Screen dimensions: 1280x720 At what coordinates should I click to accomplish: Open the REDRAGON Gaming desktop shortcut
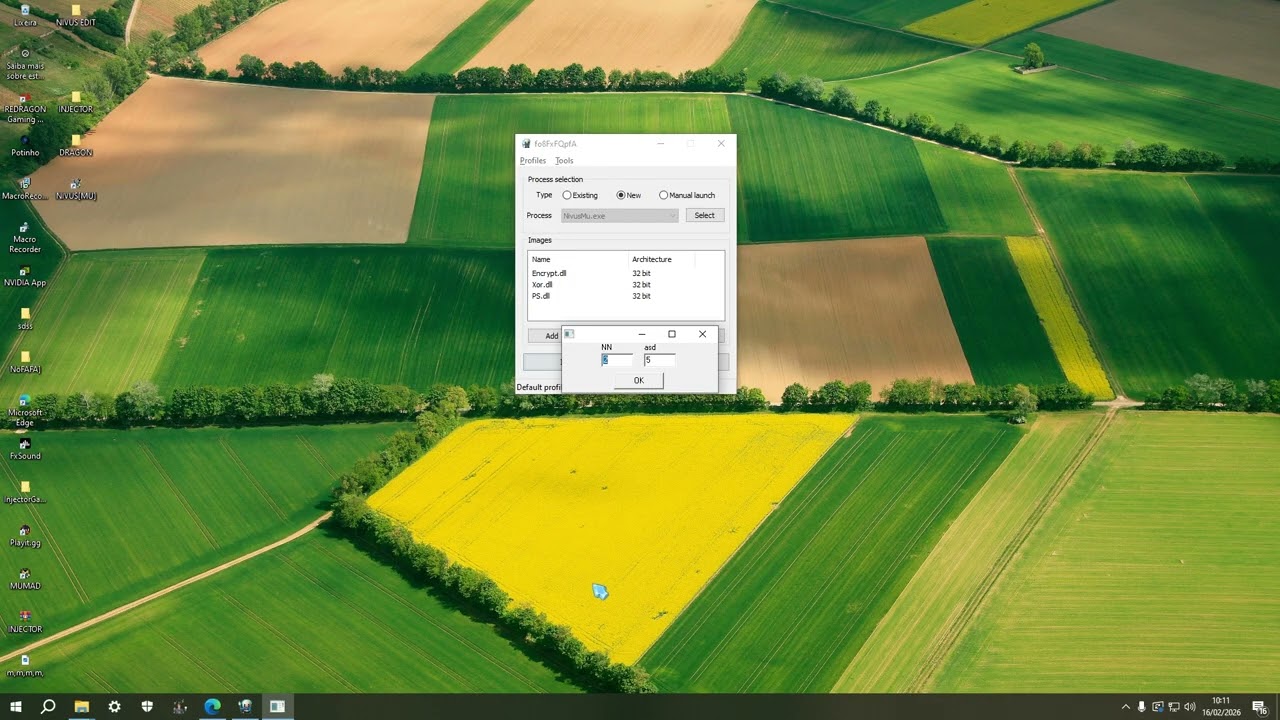pyautogui.click(x=25, y=106)
